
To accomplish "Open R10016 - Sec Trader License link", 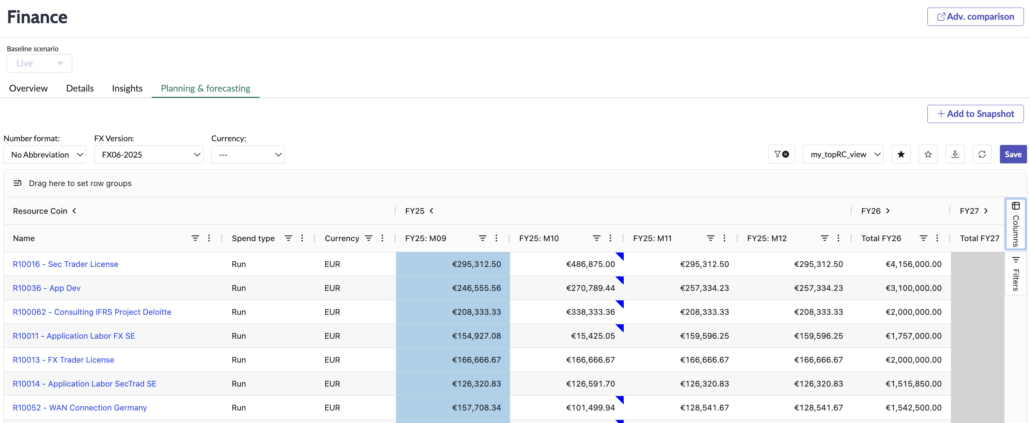I will [65, 264].
